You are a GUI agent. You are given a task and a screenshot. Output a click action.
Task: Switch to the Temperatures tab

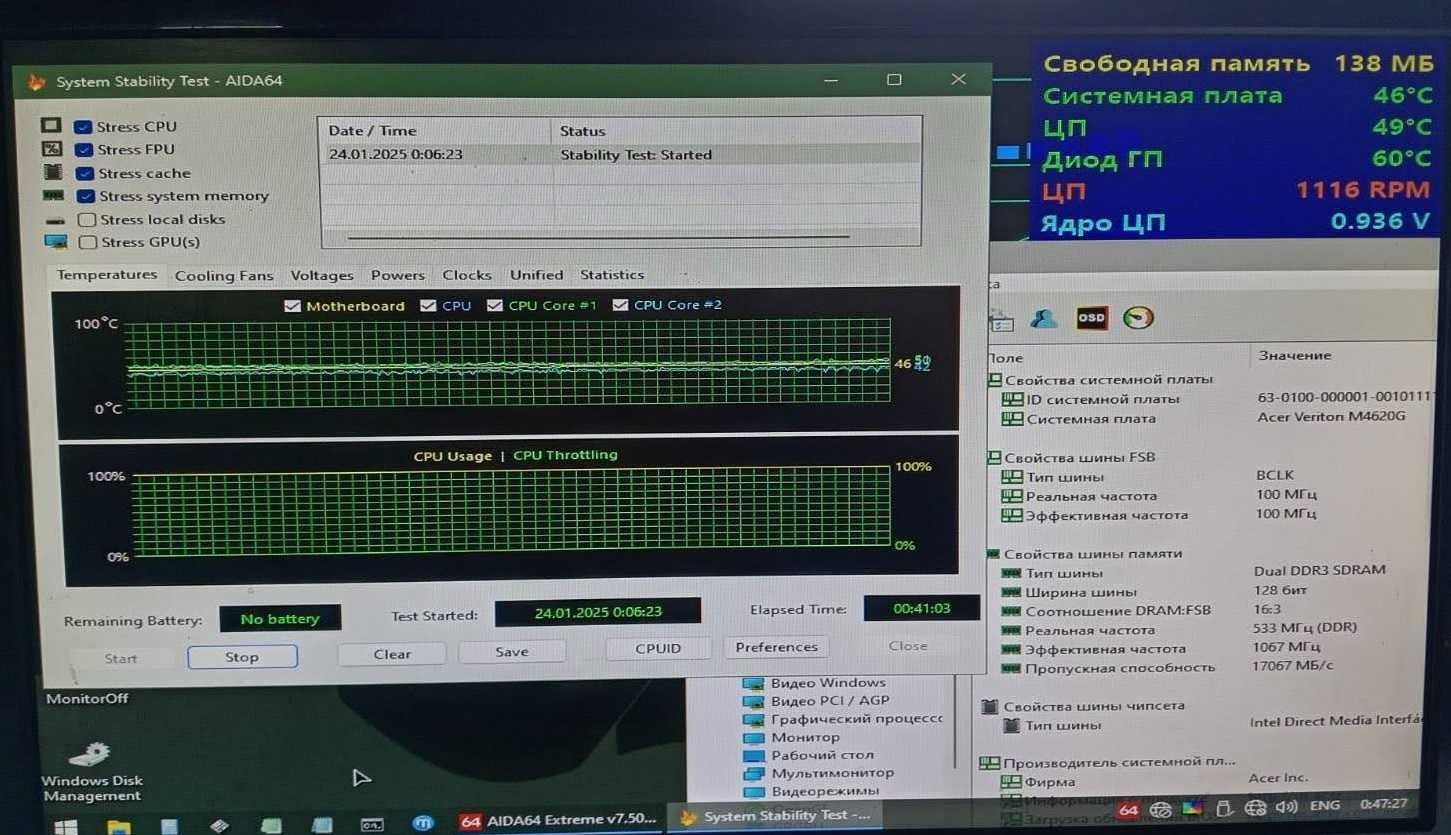point(106,275)
